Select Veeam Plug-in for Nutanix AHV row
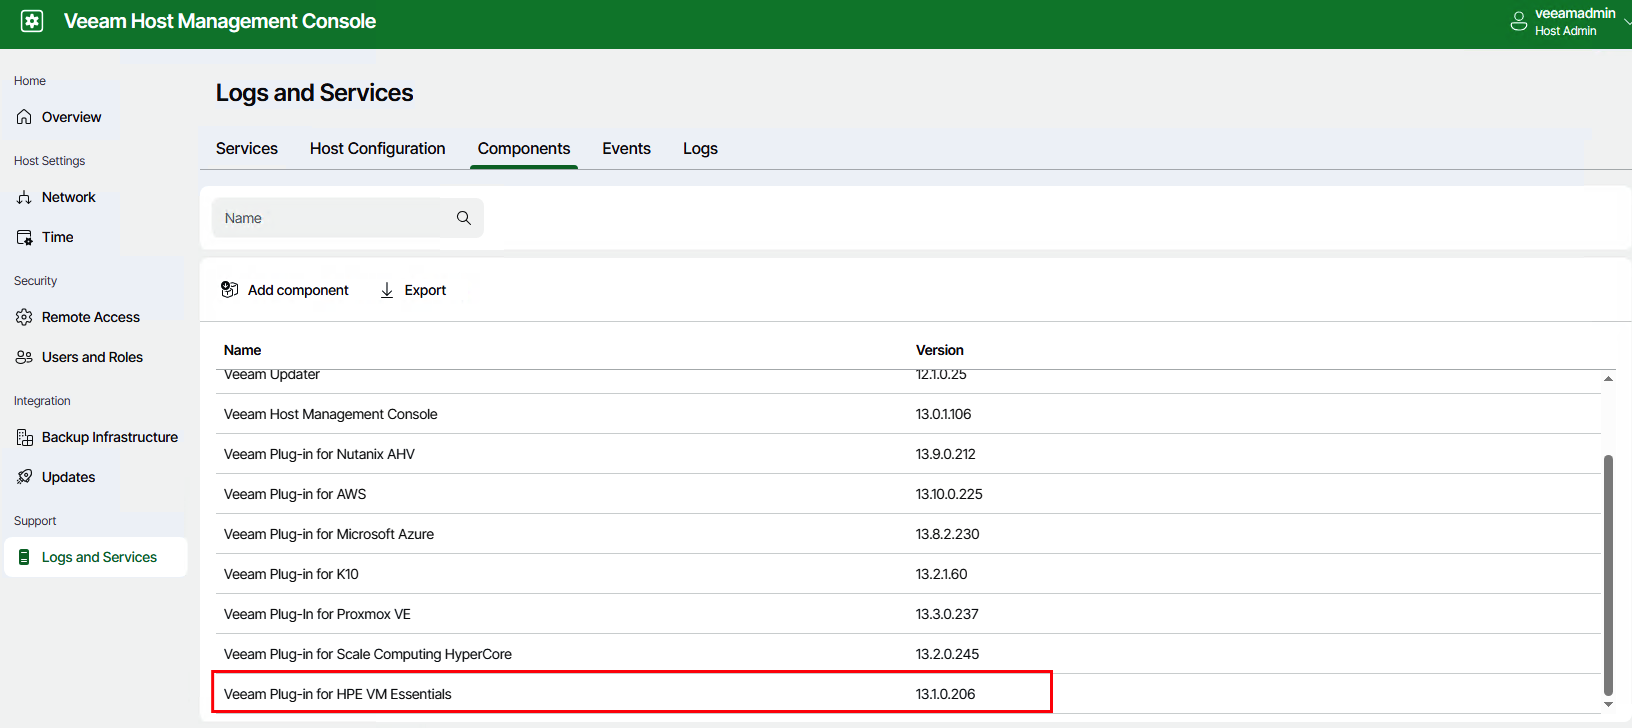This screenshot has width=1632, height=728. tap(908, 454)
